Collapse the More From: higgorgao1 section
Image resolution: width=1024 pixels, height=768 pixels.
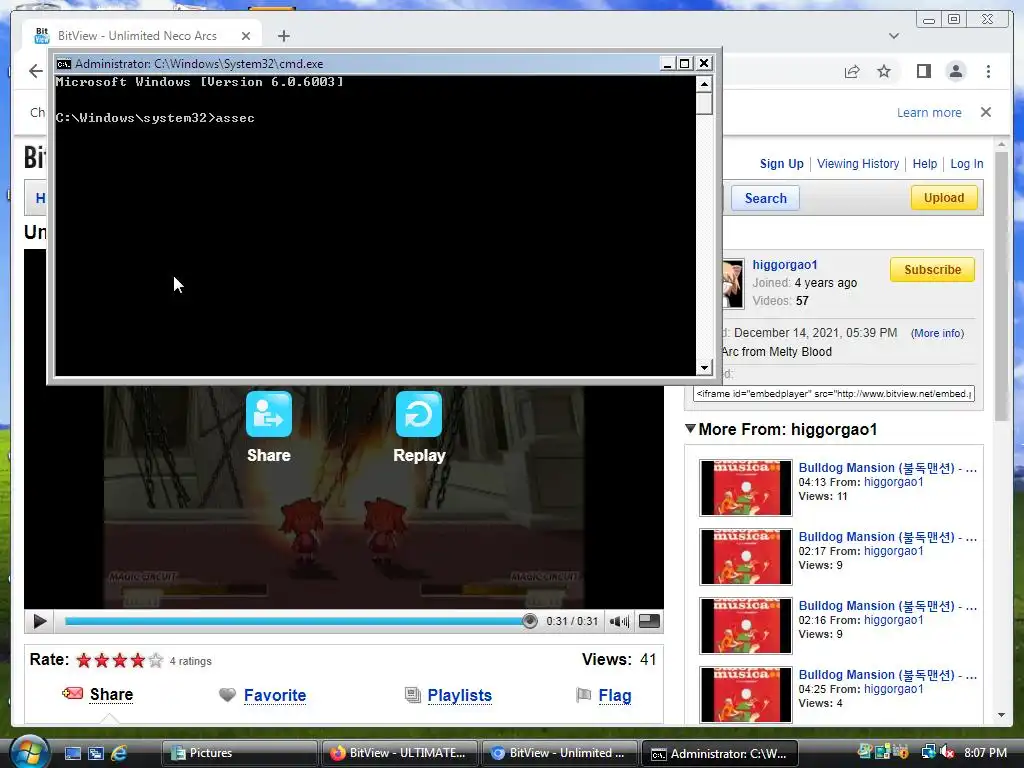coord(690,428)
